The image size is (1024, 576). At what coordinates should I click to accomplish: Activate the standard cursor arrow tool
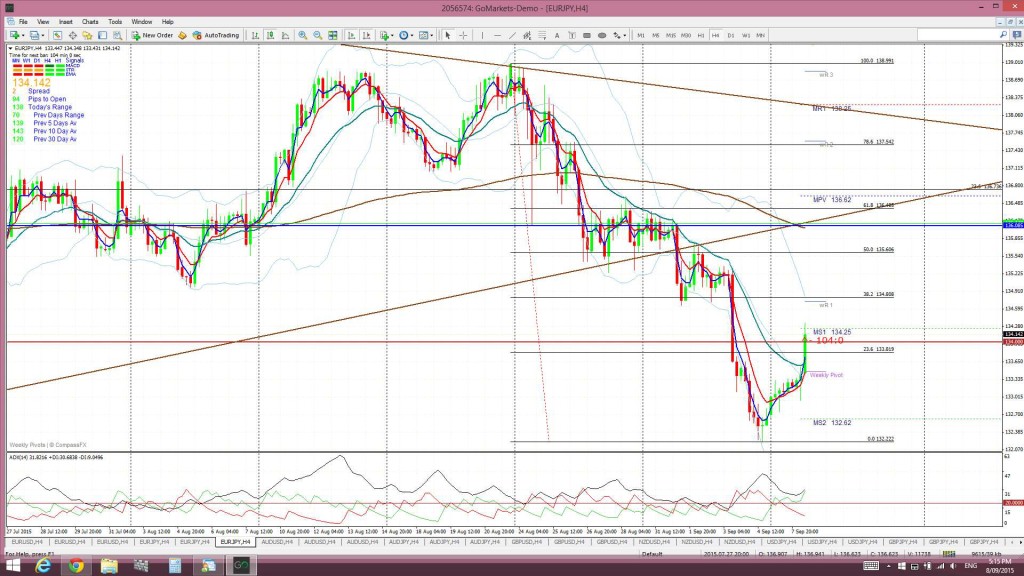[x=447, y=35]
